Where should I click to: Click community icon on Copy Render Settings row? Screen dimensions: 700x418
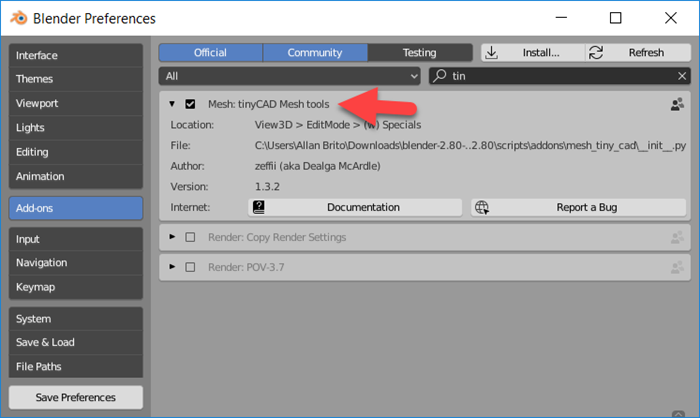(677, 238)
